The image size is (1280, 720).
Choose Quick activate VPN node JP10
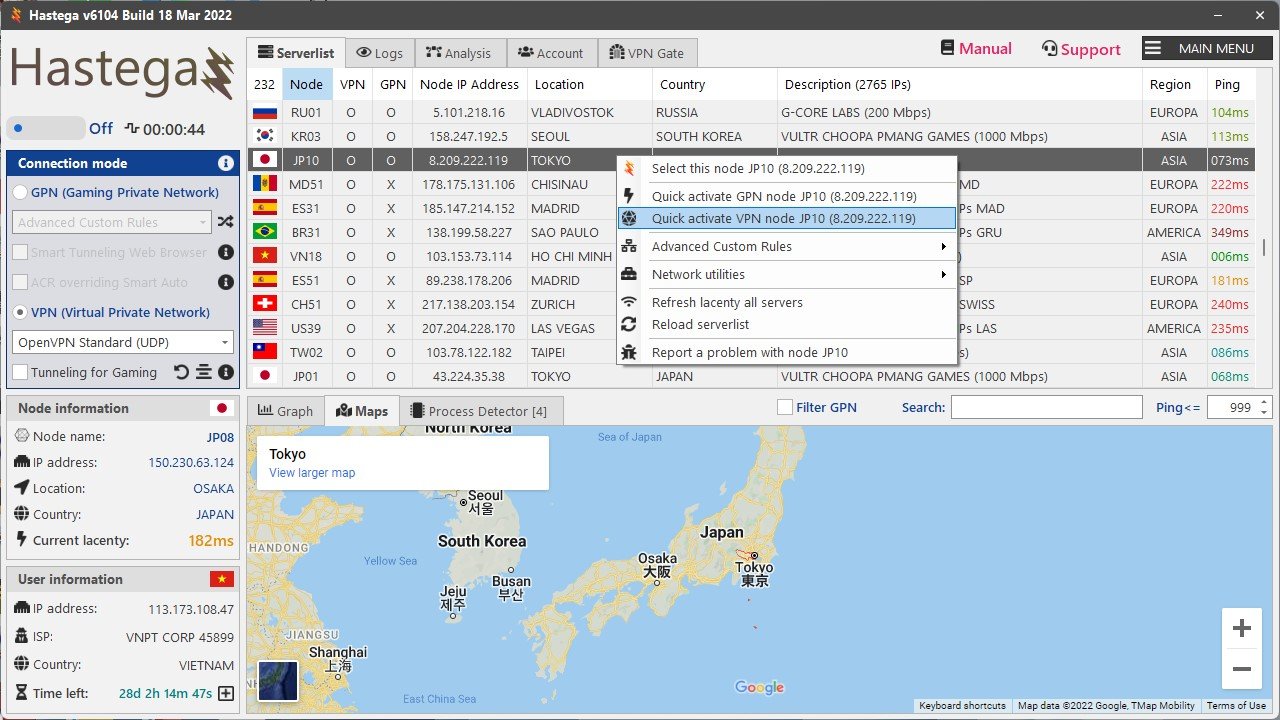pyautogui.click(x=787, y=218)
